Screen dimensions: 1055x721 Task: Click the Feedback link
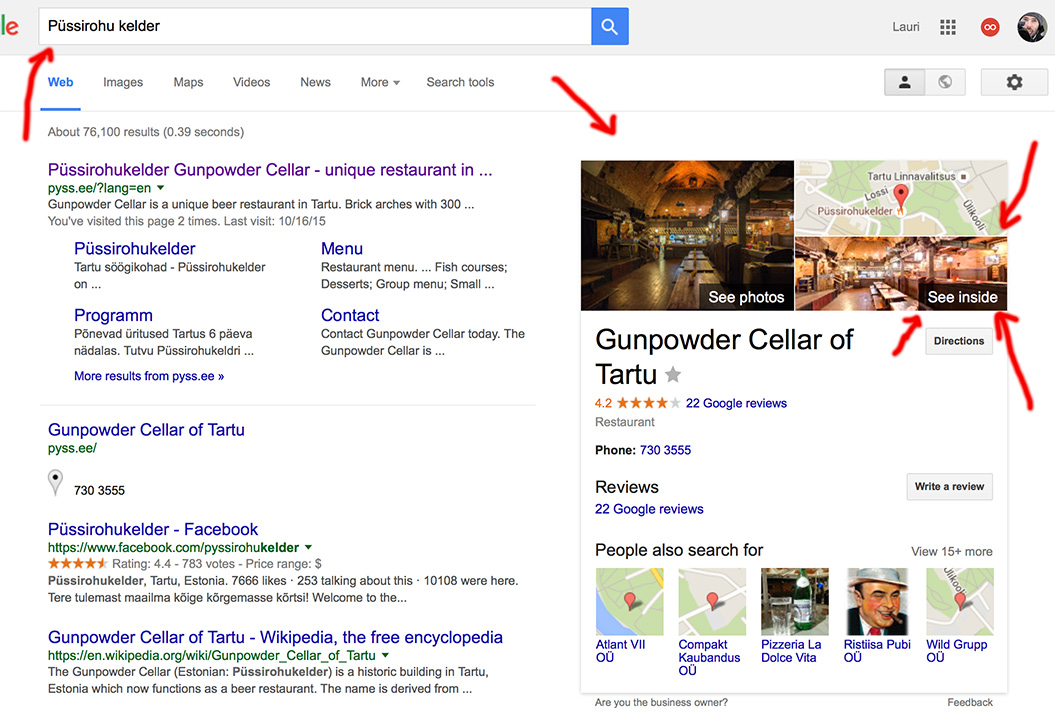[x=970, y=702]
